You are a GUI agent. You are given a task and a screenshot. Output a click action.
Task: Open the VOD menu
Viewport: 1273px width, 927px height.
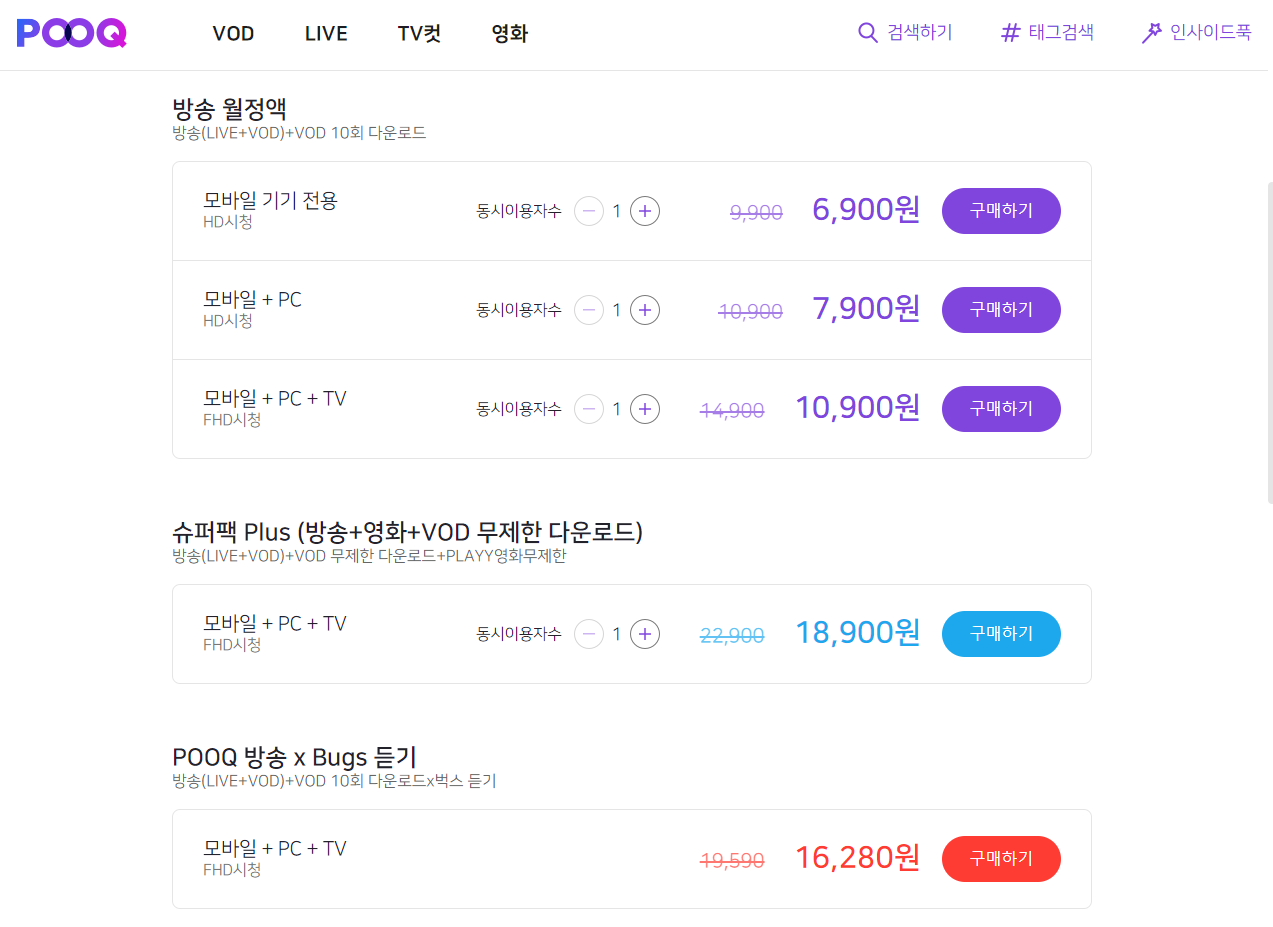pyautogui.click(x=233, y=34)
